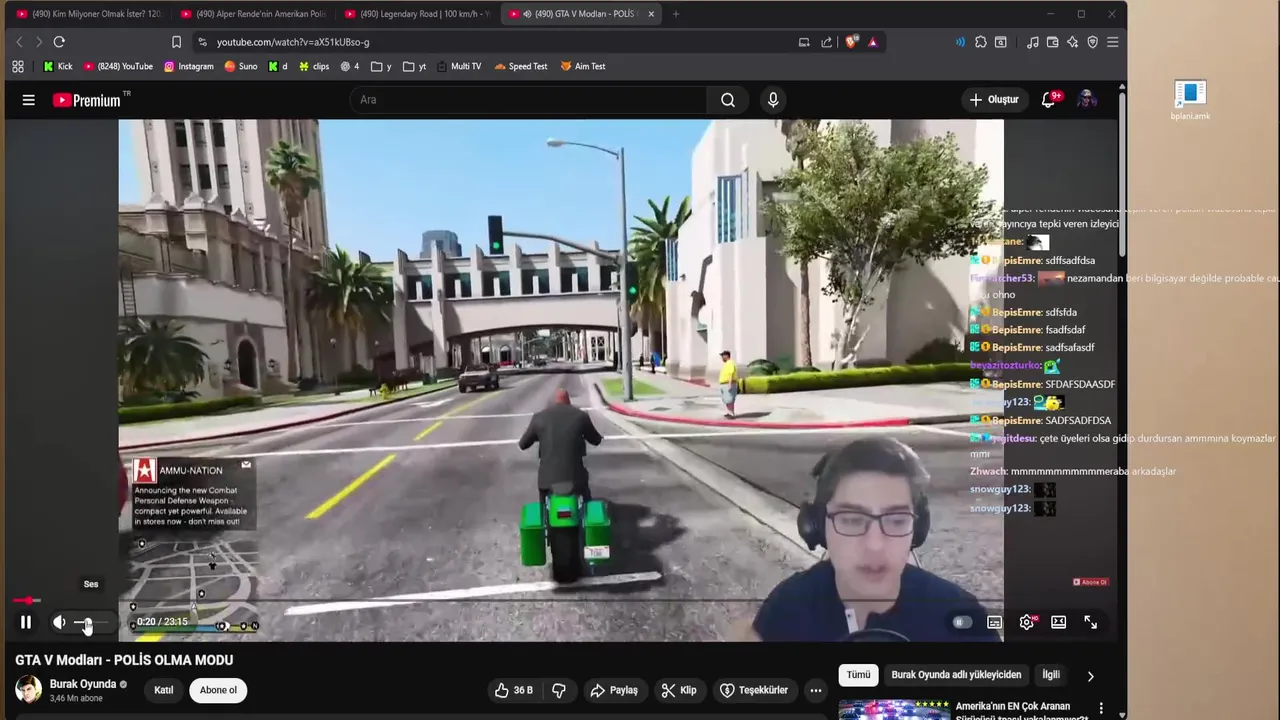Open Brave Rewards triangle icon

coord(873,42)
